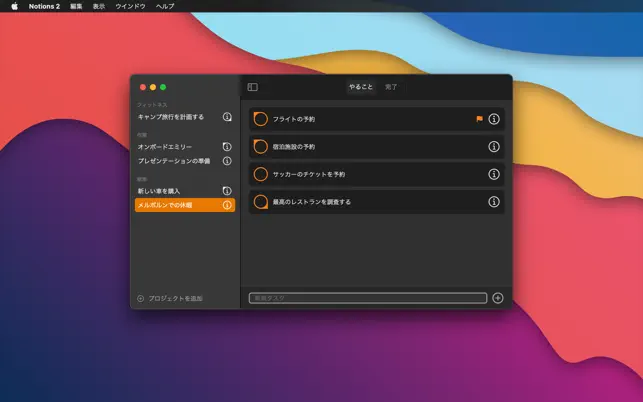Viewport: 643px width, 402px height.
Task: Click the 最高のレストランを調査する task text
Action: click(312, 201)
